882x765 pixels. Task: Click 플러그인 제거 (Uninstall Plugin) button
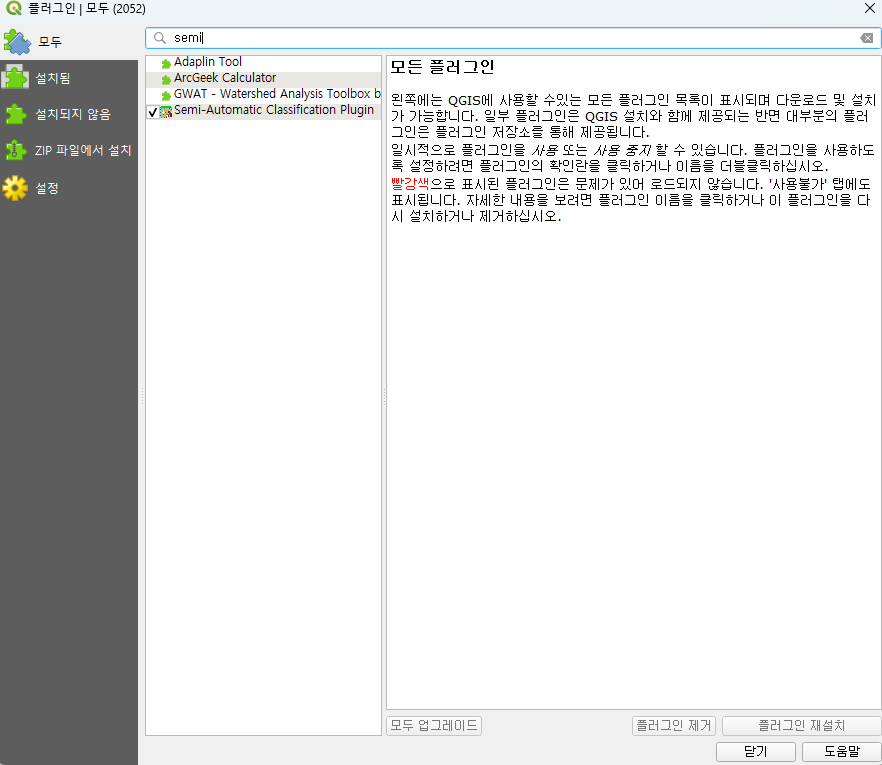(x=674, y=726)
